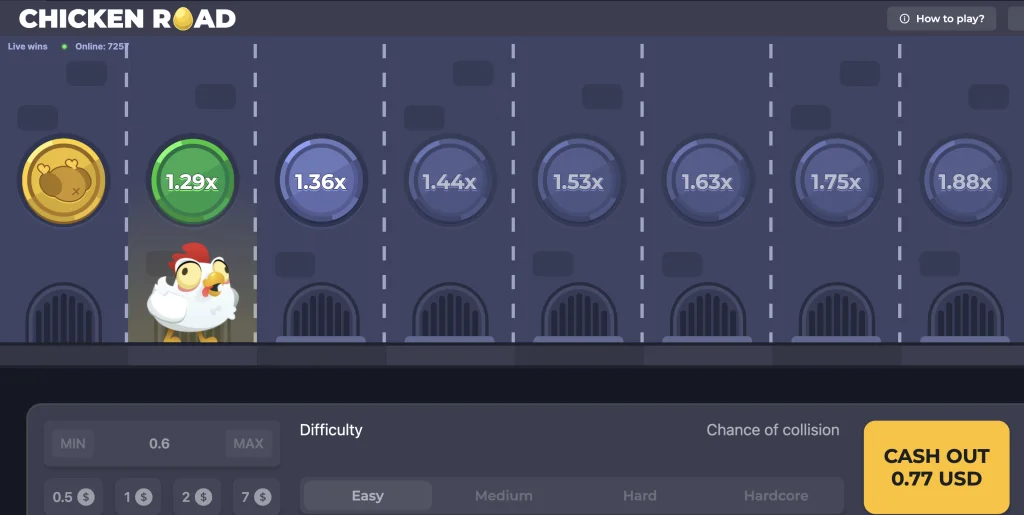Click the Difficulty heading
Screen dimensions: 1024x515
331,430
